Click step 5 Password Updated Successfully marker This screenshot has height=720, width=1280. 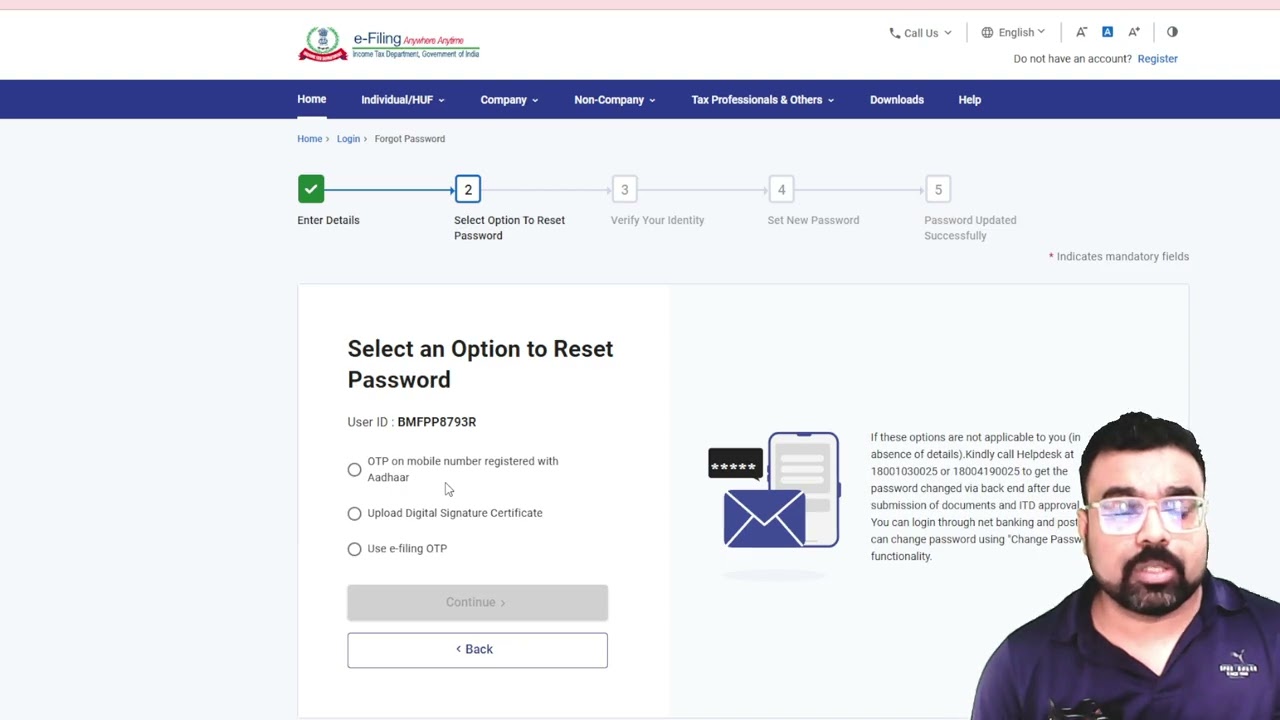[x=938, y=189]
